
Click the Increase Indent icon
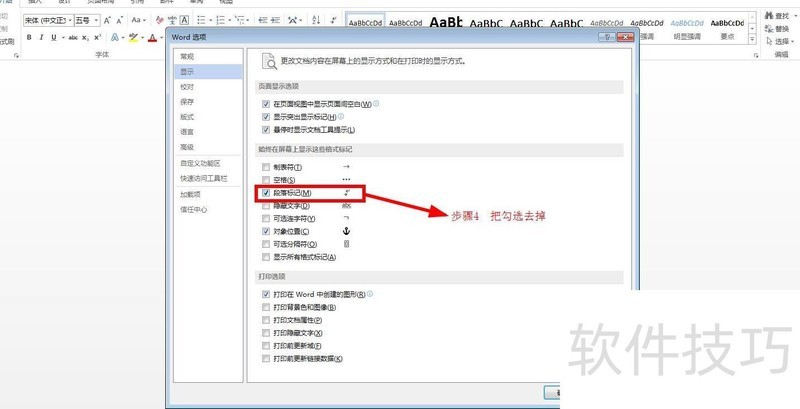tap(276, 20)
